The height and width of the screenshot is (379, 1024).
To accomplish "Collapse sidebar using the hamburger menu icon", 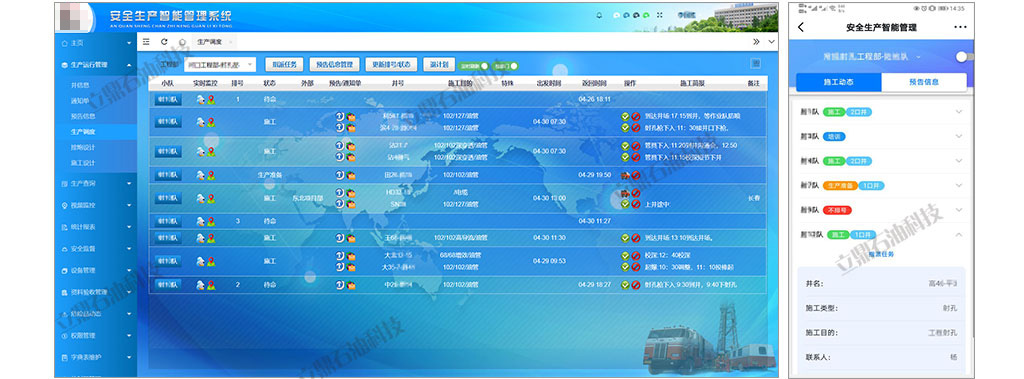I will [x=146, y=41].
